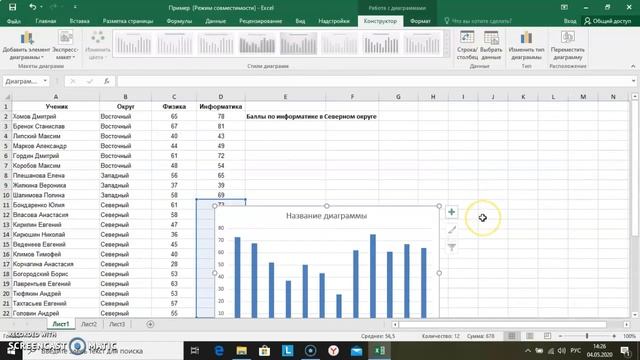
Task: Open the Формат chart tools tab
Action: (x=420, y=21)
